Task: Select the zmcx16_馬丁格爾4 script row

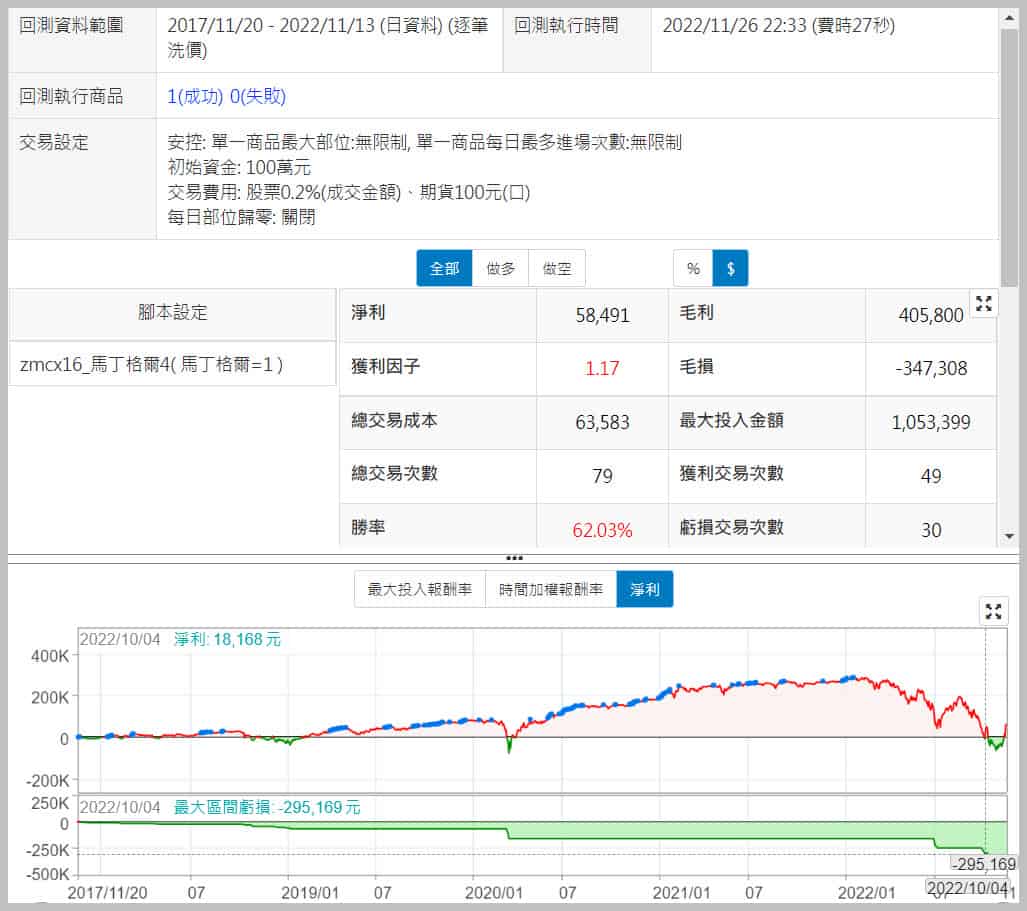Action: pos(172,365)
